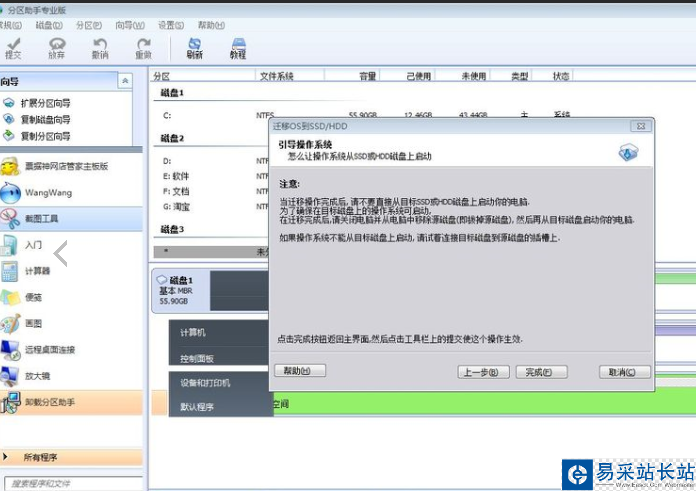Click 计算机 in start menu
This screenshot has width=696, height=491.
coord(193,332)
